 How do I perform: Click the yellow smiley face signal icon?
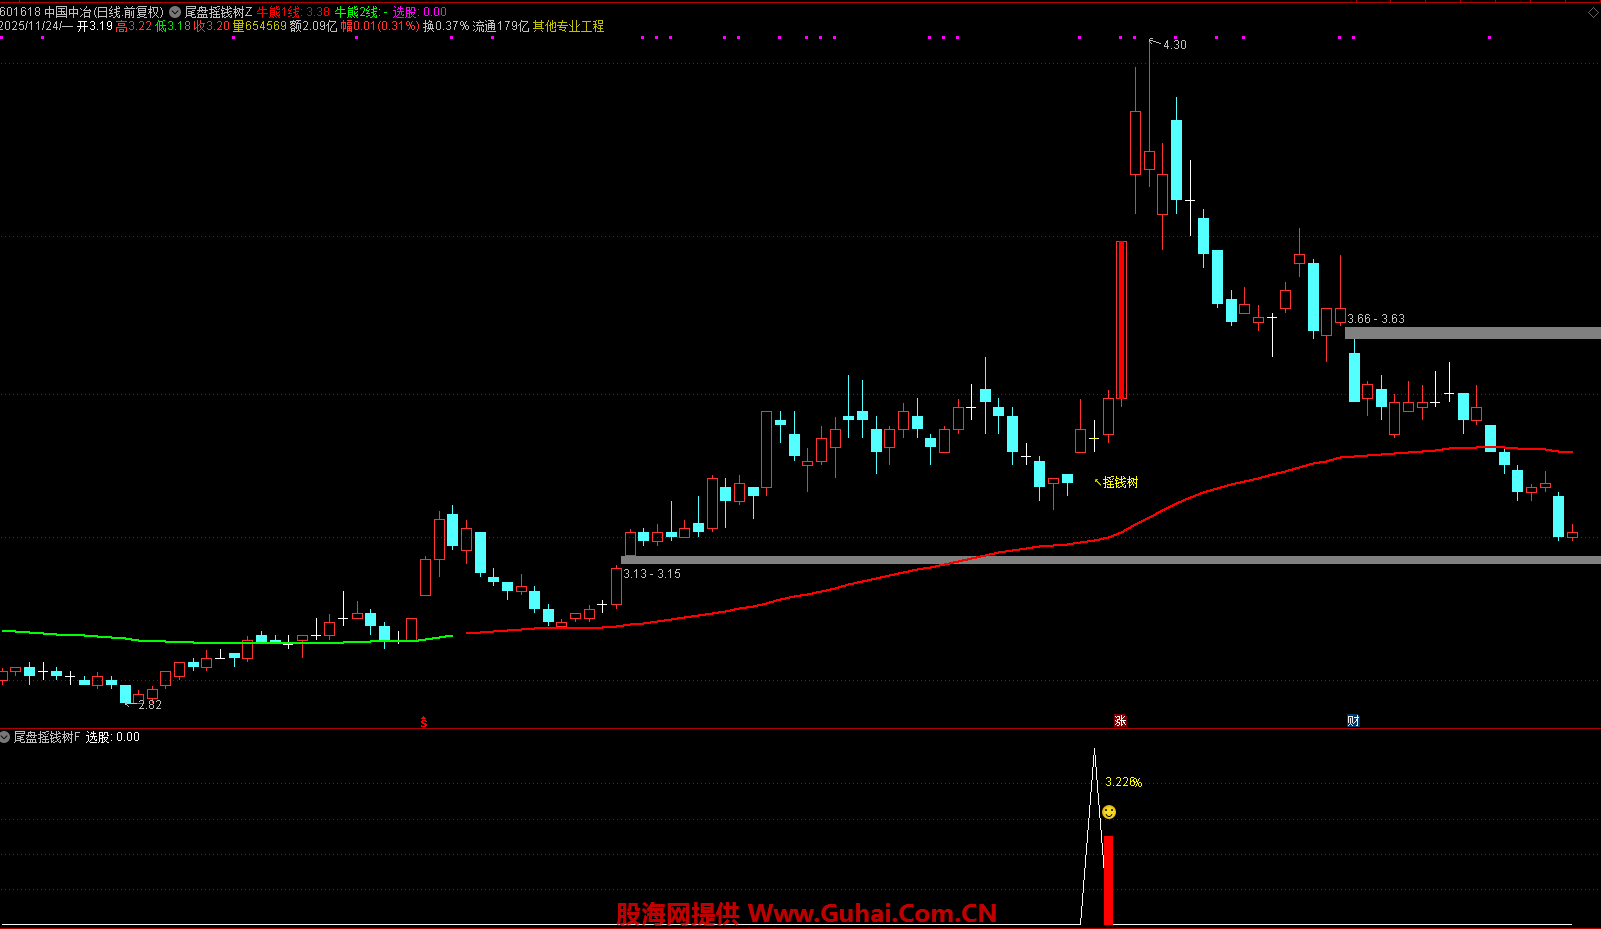[1109, 812]
